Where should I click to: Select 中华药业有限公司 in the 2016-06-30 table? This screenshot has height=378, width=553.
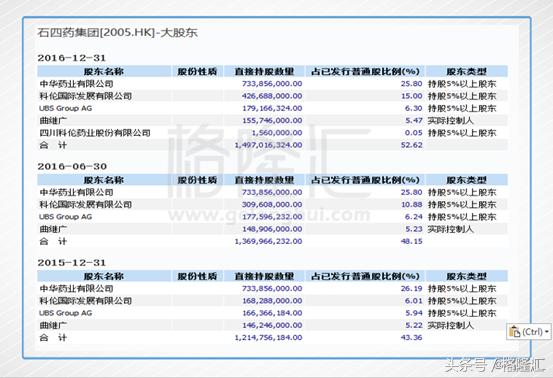77,193
